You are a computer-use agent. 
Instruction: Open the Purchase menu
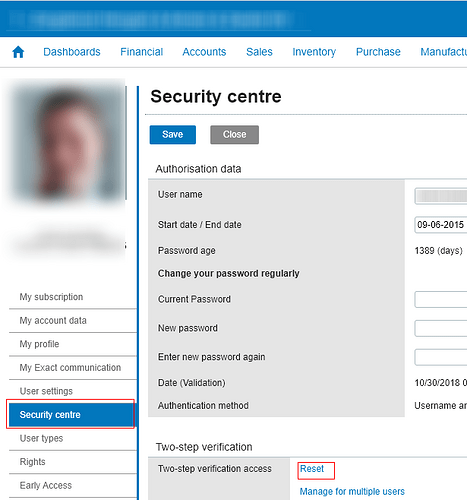click(x=378, y=52)
